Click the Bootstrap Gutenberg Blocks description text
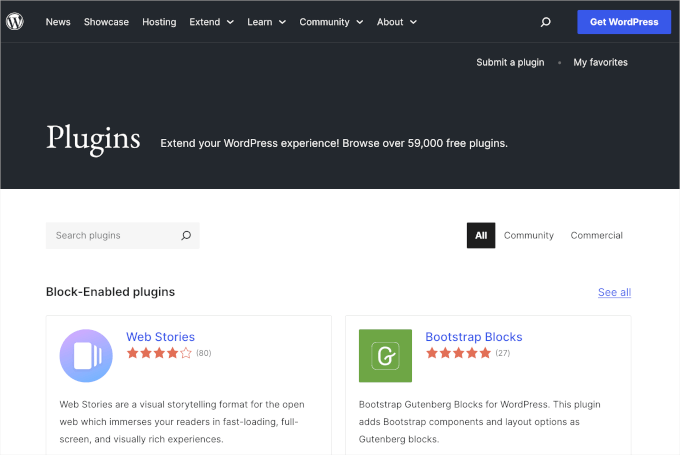 click(480, 422)
